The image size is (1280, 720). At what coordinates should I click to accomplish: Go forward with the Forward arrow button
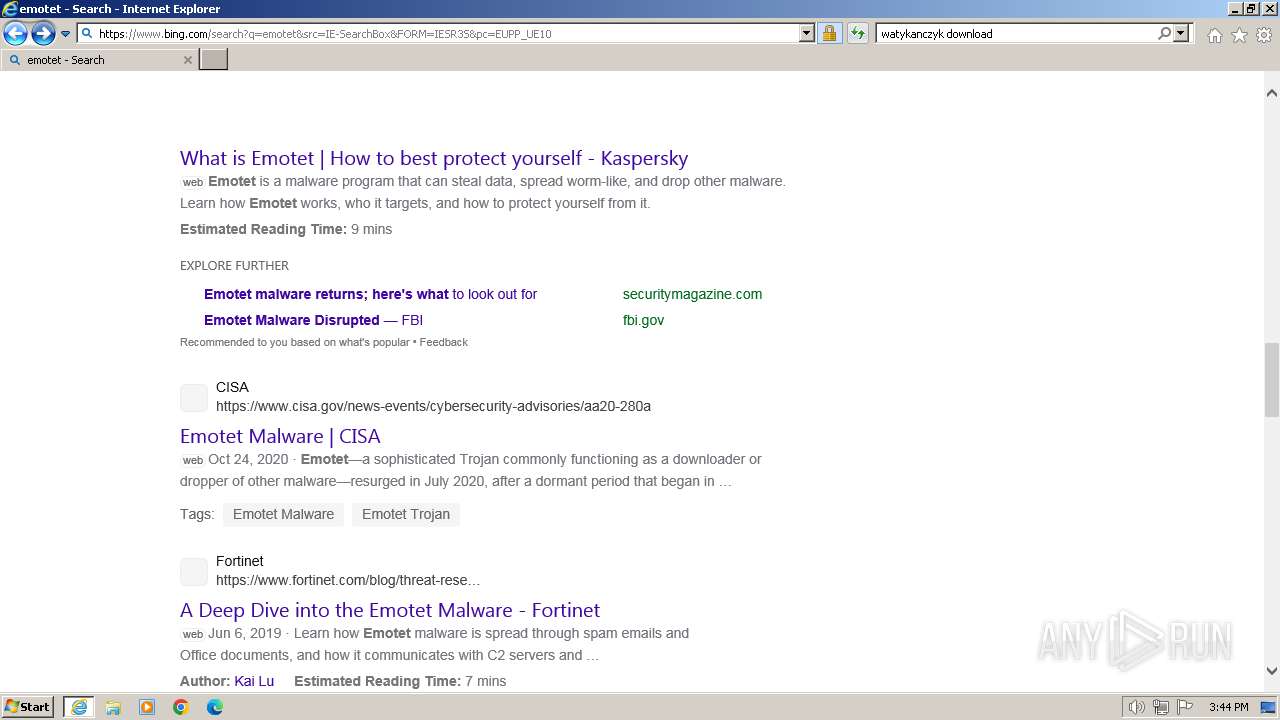(x=42, y=34)
